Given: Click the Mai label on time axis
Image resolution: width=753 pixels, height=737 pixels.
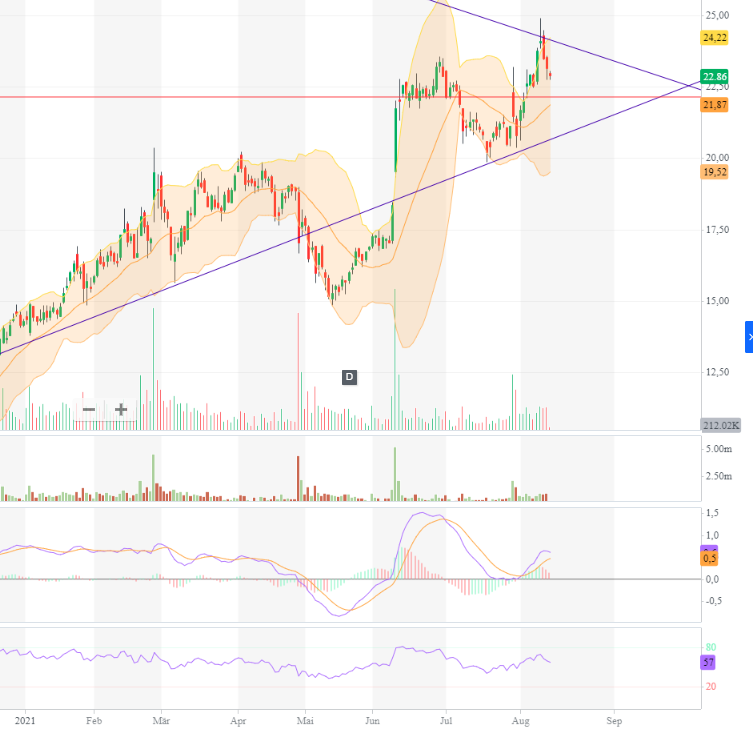Looking at the screenshot, I should click(305, 721).
